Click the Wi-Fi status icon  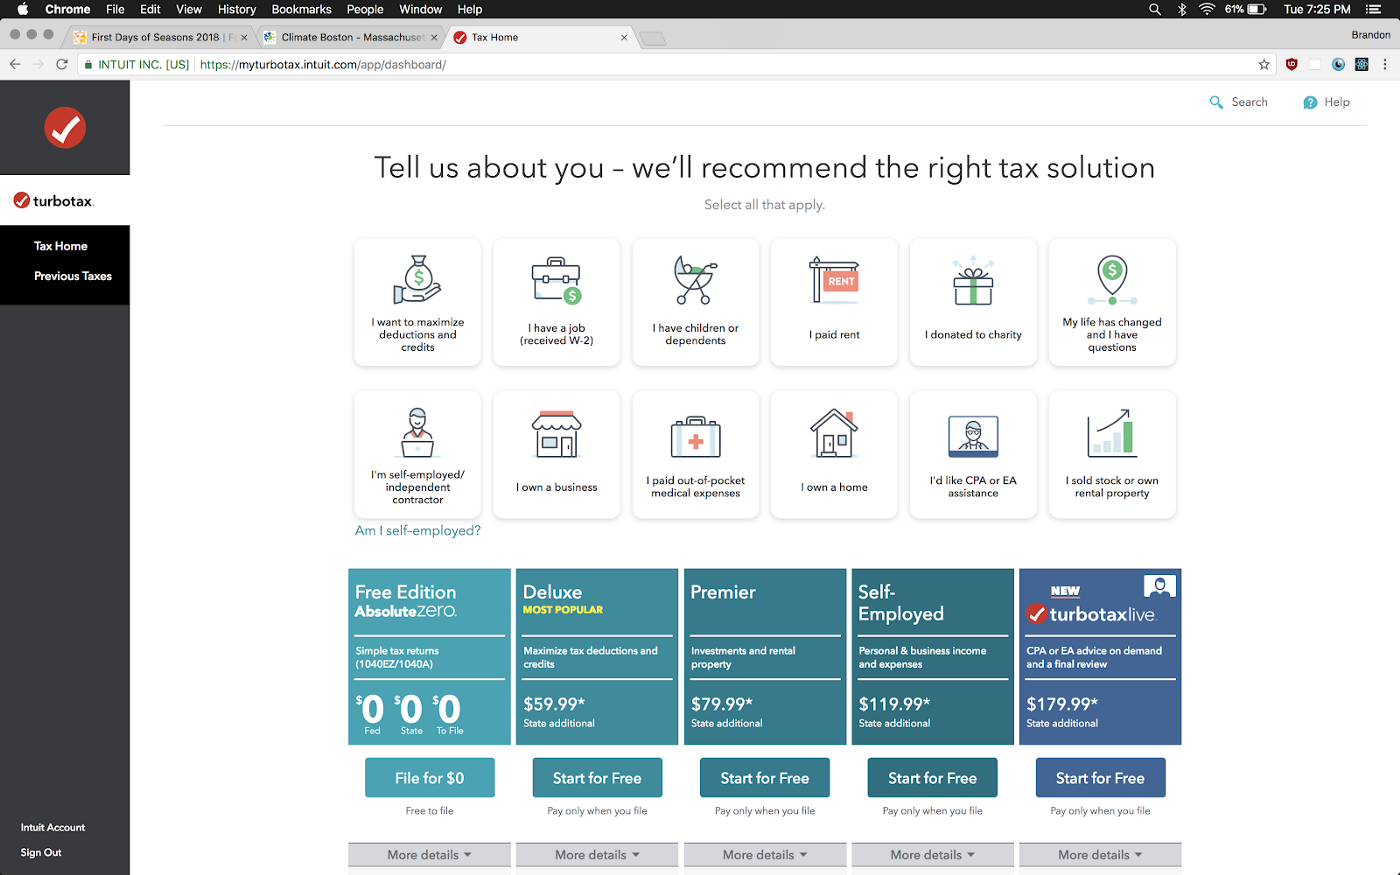[1207, 9]
